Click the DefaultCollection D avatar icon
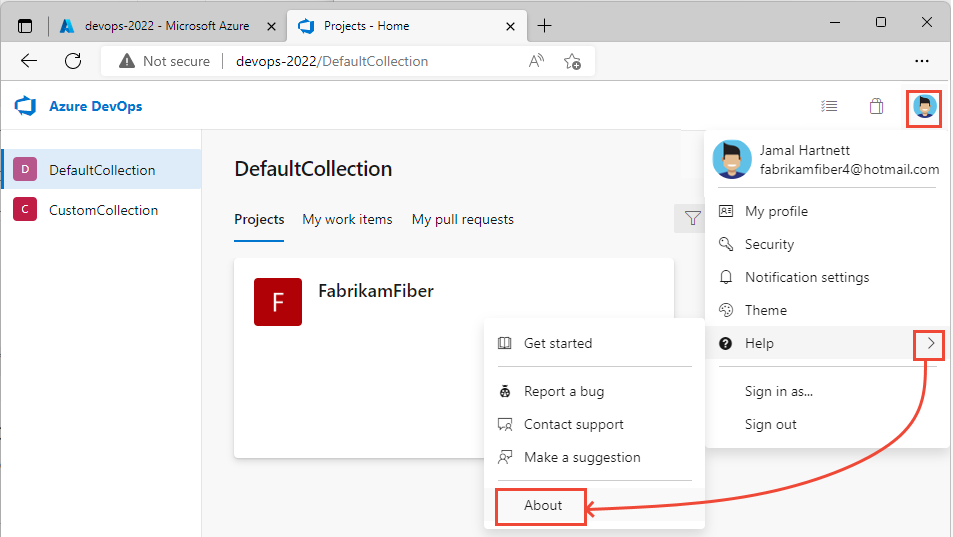Image resolution: width=953 pixels, height=537 pixels. 25,169
